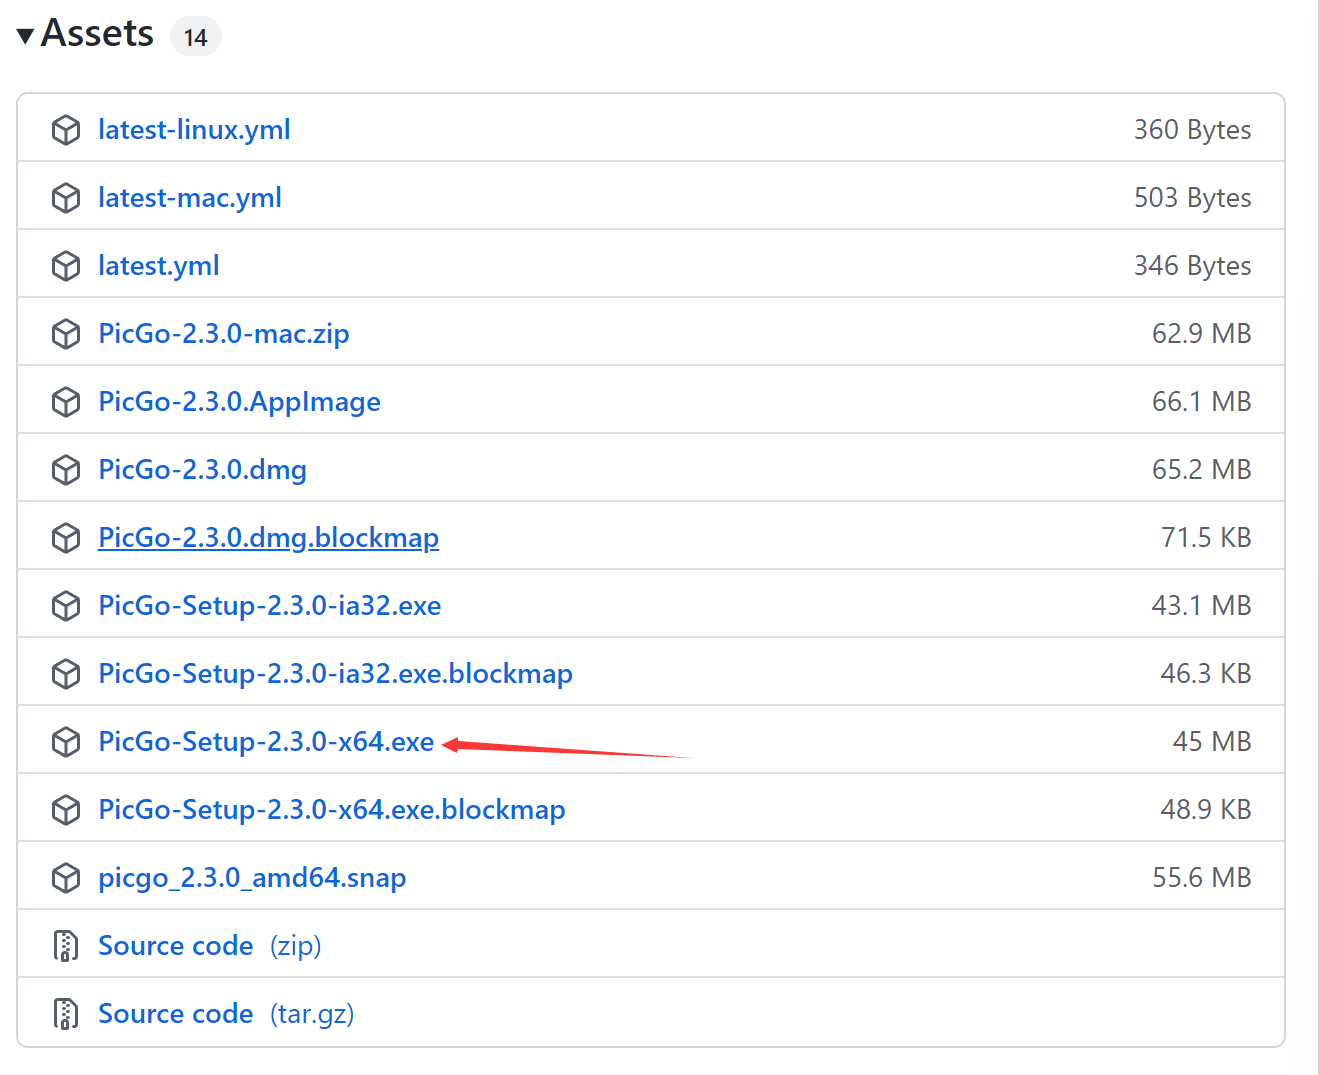
Task: Click the Assets count badge 14
Action: coord(196,37)
